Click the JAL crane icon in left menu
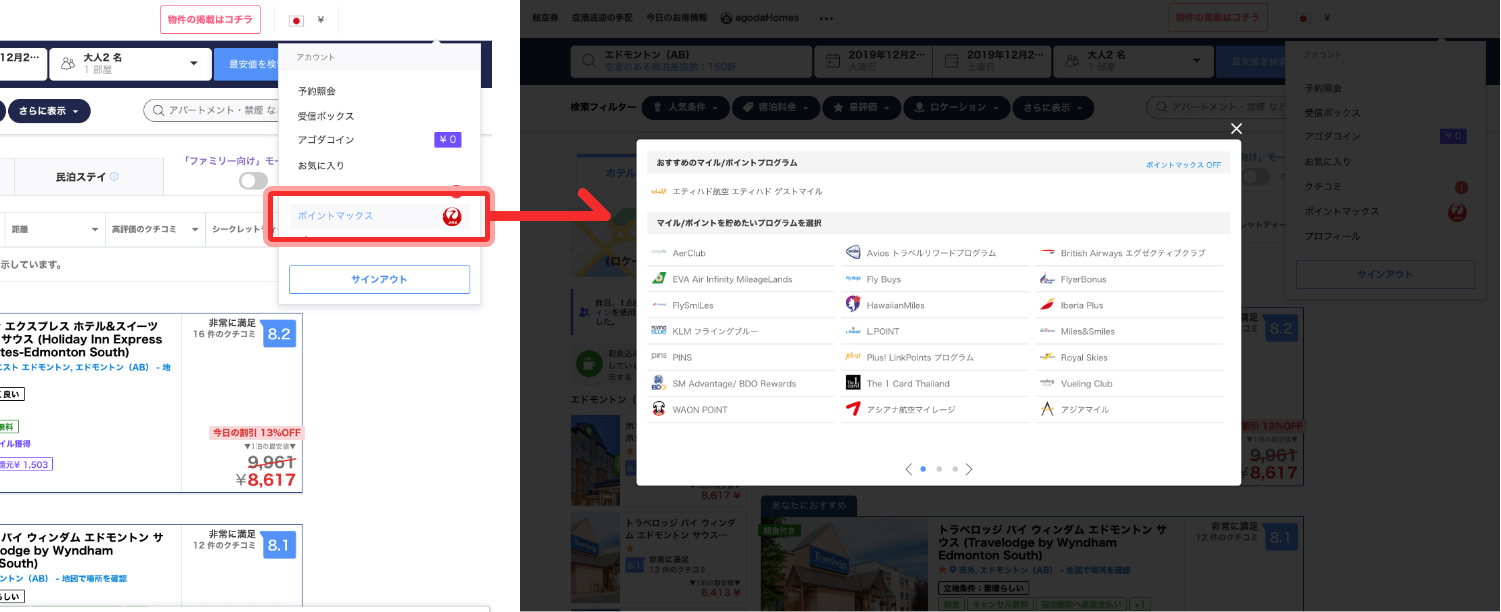This screenshot has height=612, width=1501. (x=452, y=216)
